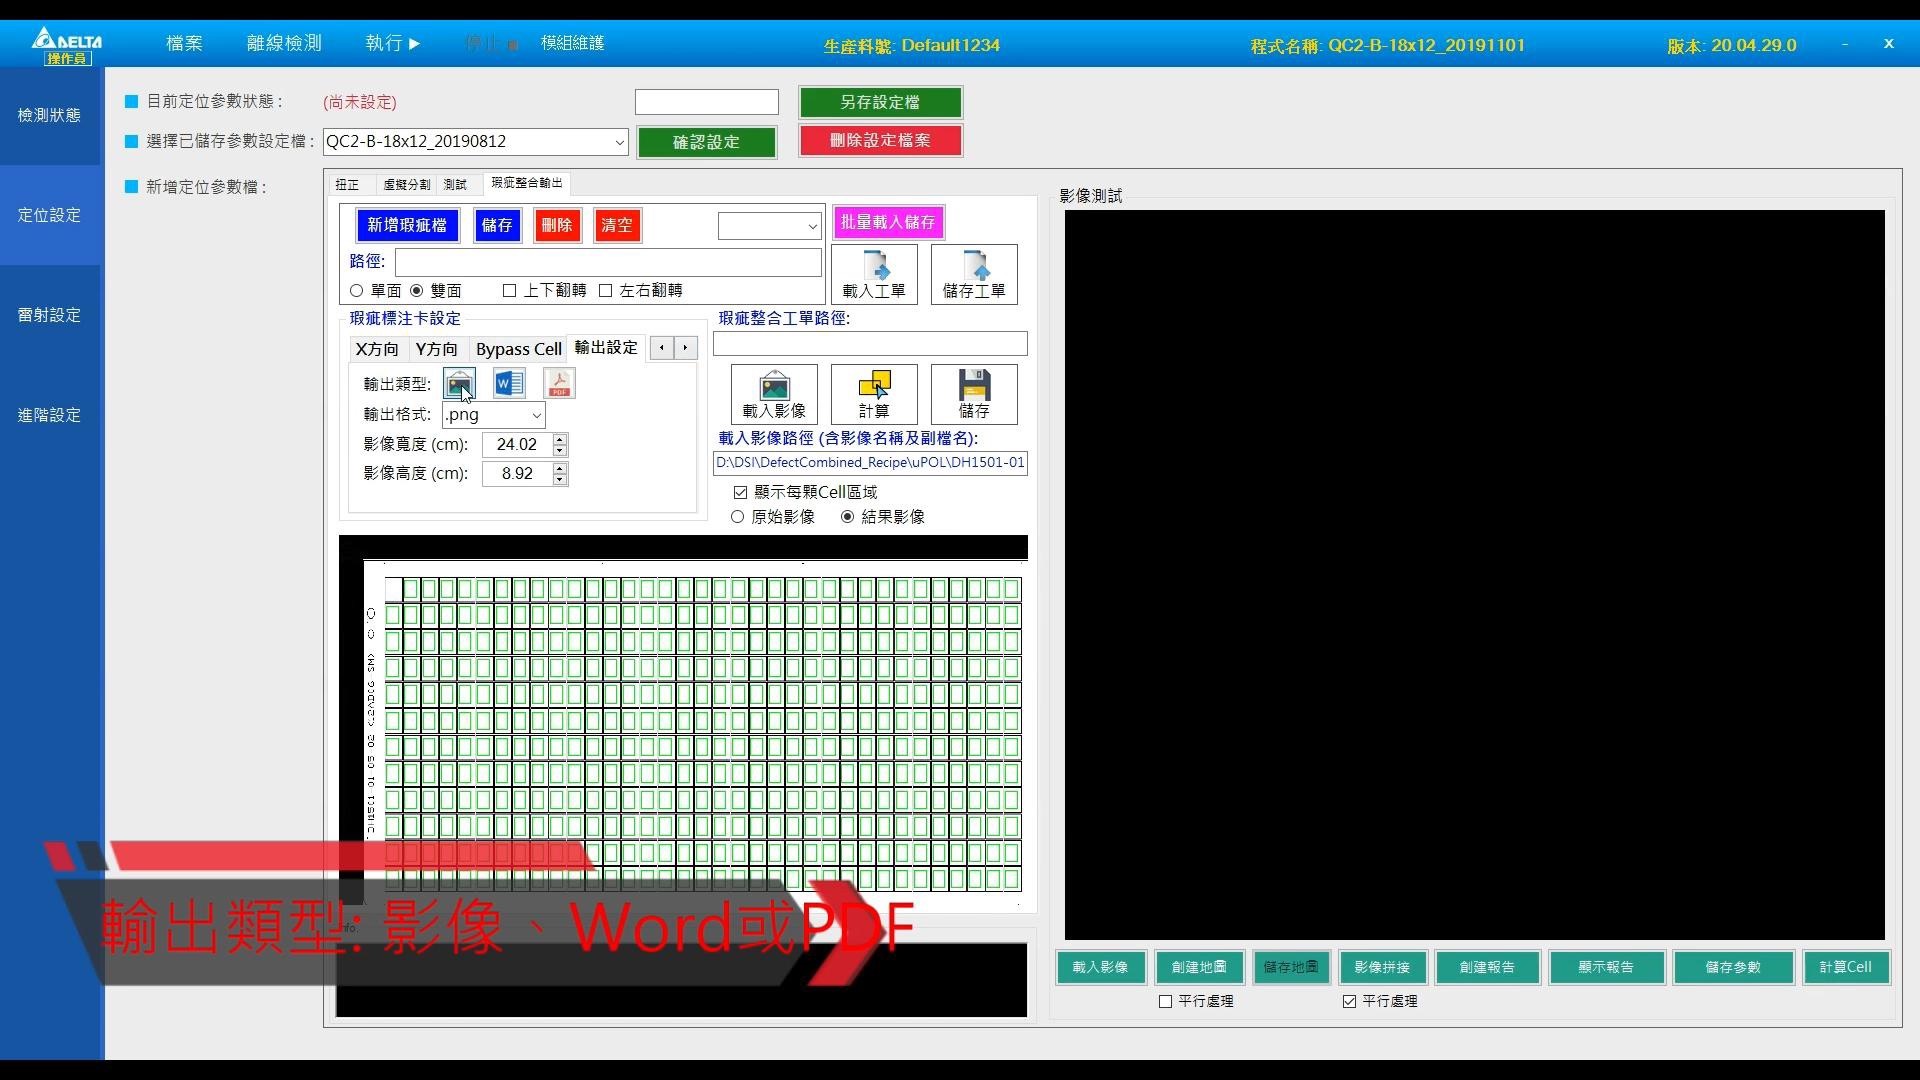1920x1080 pixels.
Task: Click the 計算 calculate icon
Action: pyautogui.click(x=874, y=394)
